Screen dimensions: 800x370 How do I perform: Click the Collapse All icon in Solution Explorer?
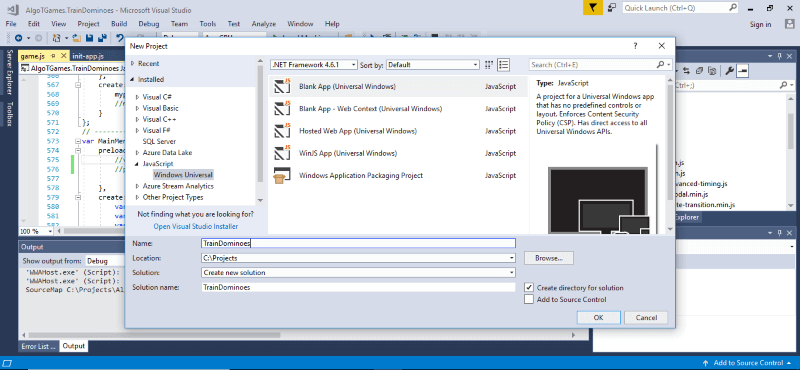point(699,70)
